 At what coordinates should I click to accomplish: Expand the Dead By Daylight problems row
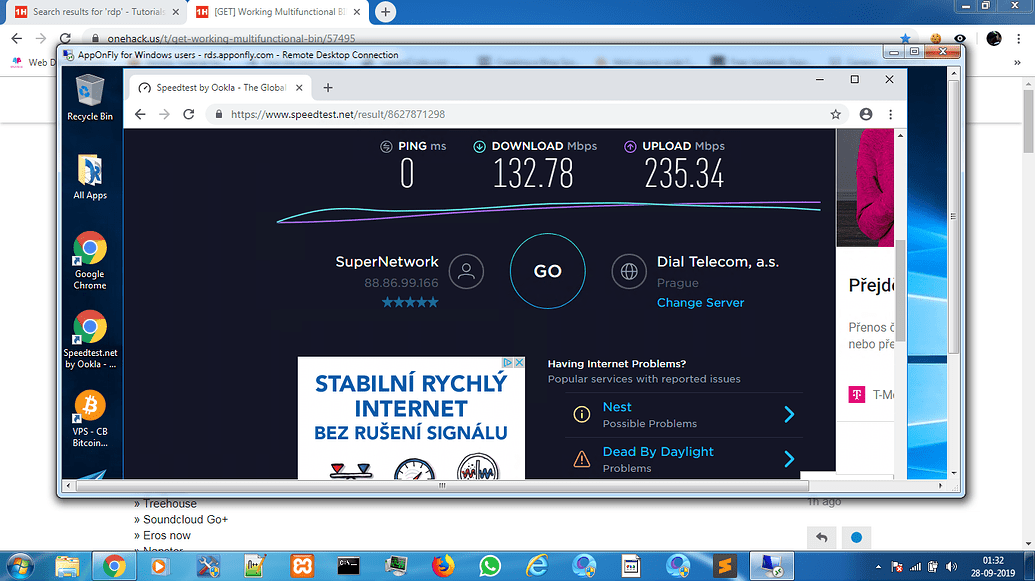click(683, 460)
